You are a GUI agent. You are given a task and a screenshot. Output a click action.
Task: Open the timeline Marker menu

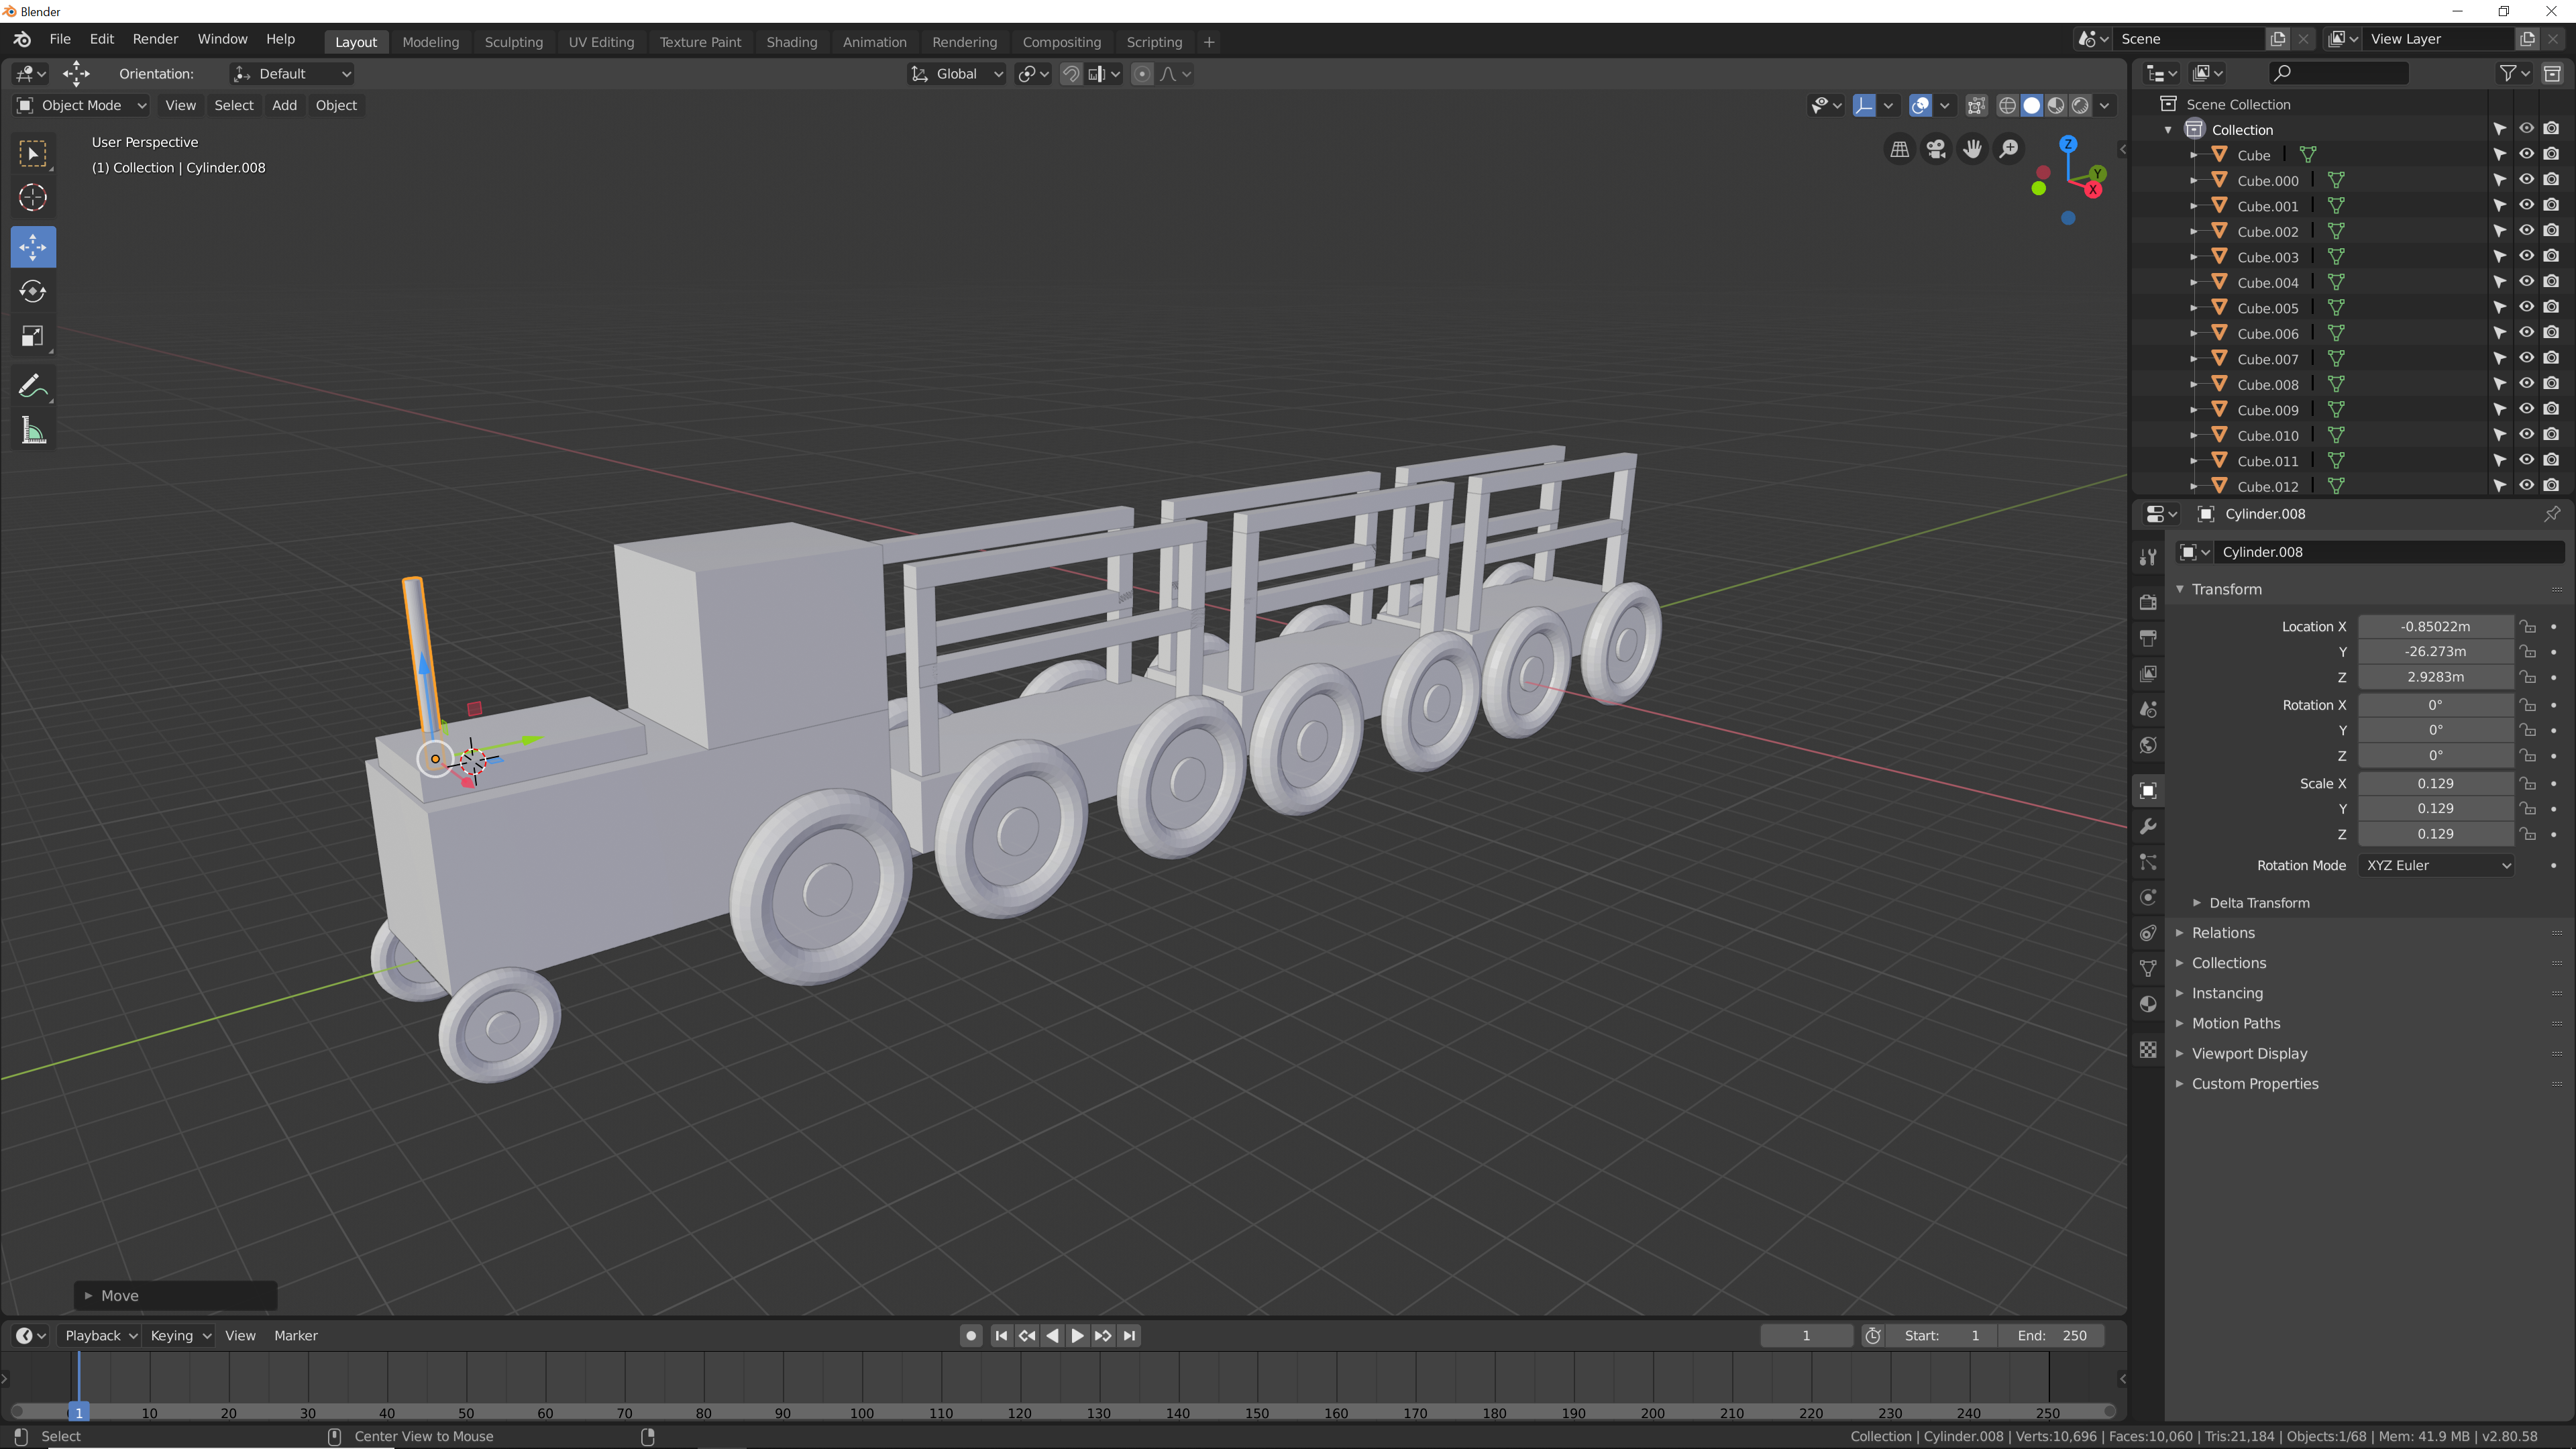point(295,1335)
